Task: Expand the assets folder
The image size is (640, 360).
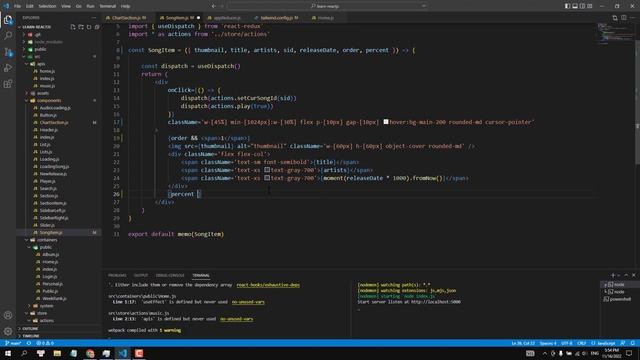Action: [x=43, y=93]
